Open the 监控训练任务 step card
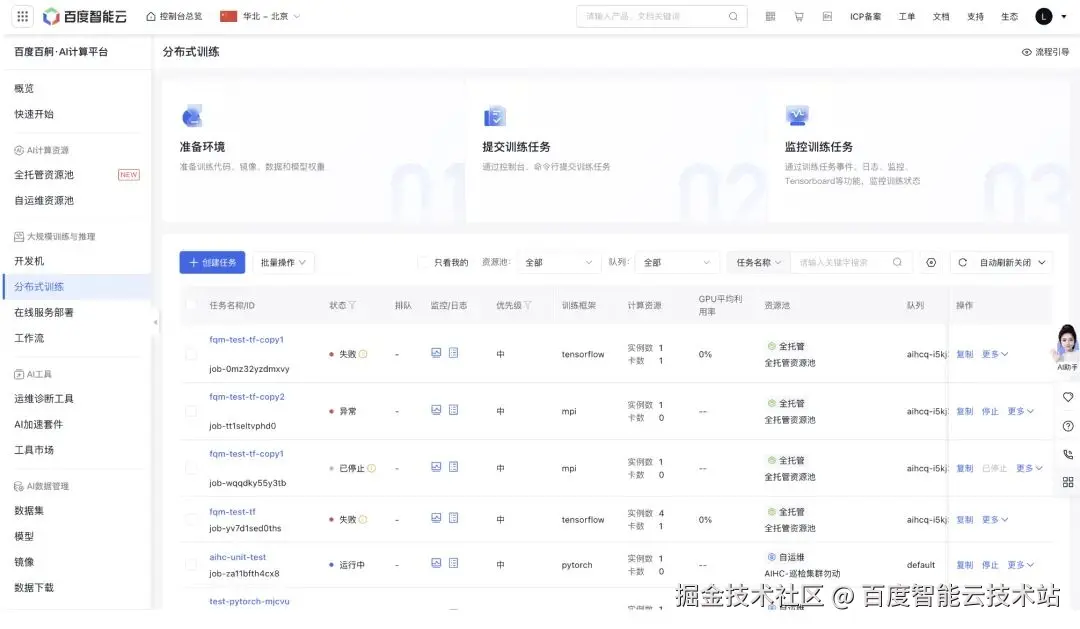 coord(918,150)
